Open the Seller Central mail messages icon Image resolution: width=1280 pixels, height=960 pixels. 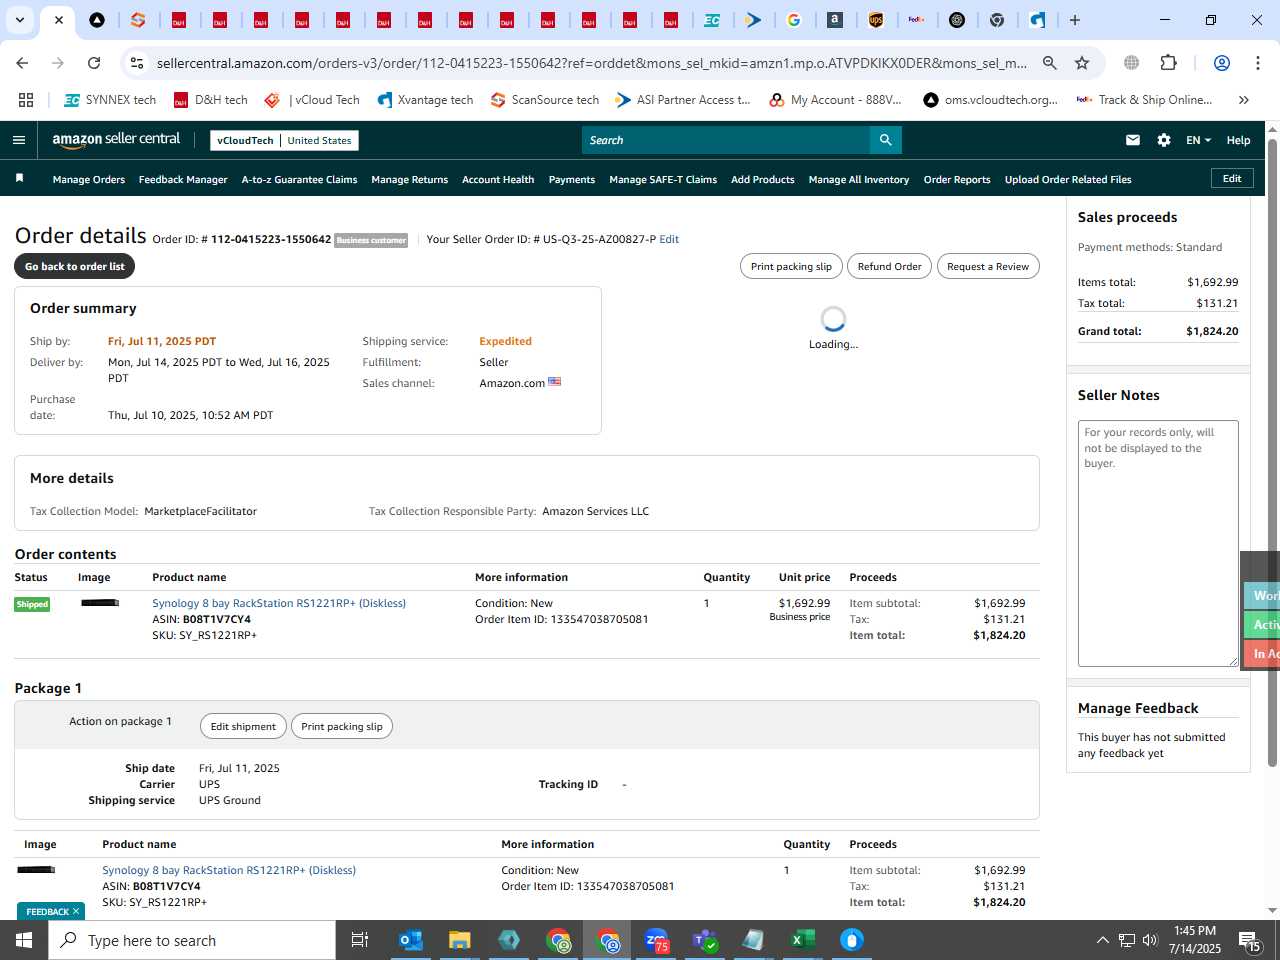coord(1133,140)
